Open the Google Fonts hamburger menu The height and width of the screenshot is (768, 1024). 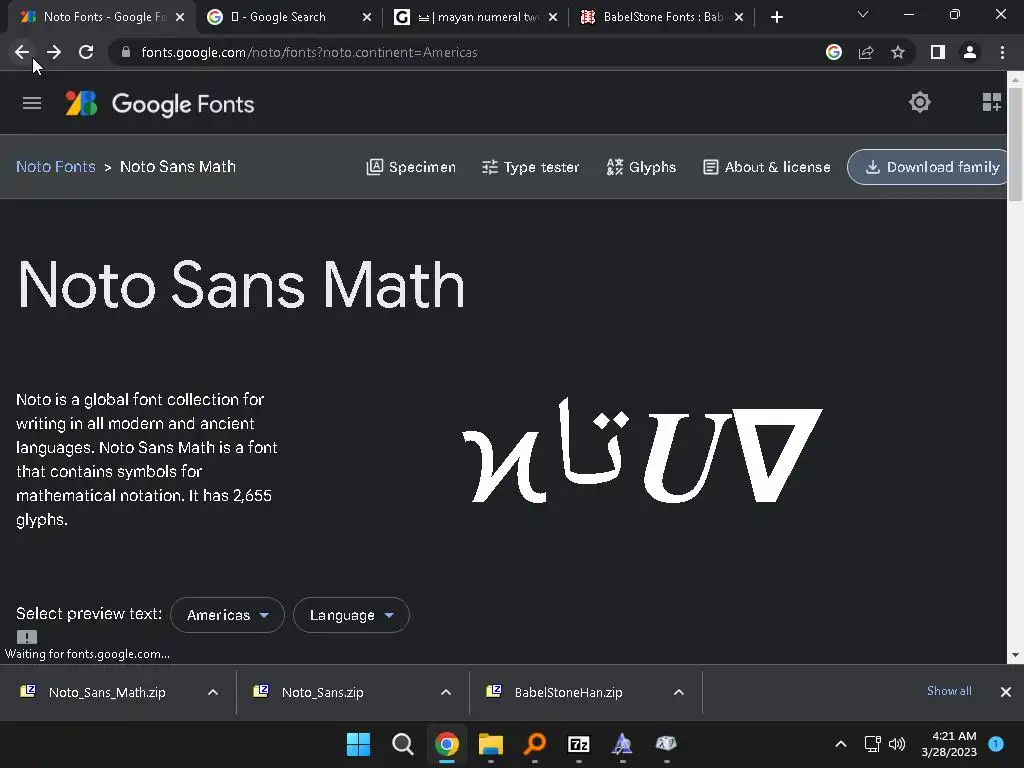pyautogui.click(x=32, y=103)
